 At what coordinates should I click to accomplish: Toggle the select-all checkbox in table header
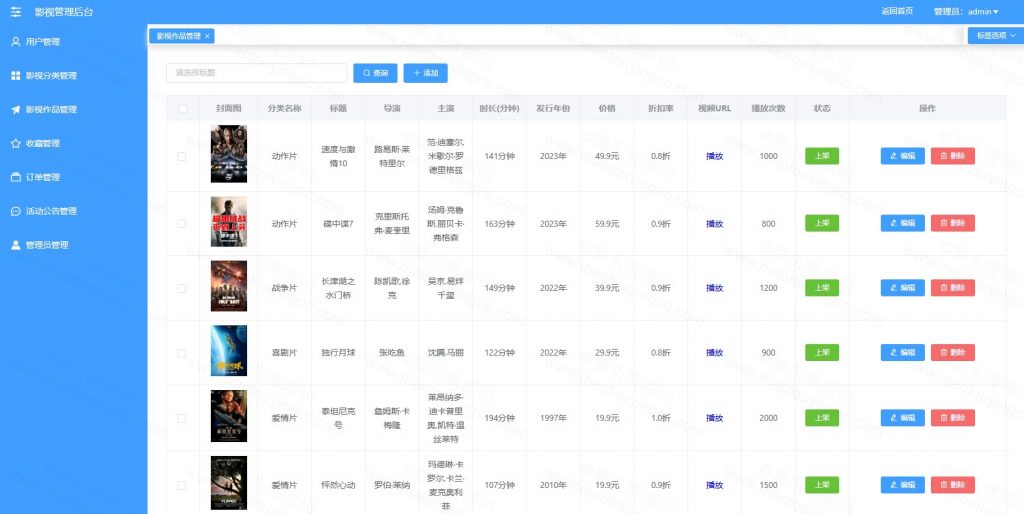(x=182, y=108)
